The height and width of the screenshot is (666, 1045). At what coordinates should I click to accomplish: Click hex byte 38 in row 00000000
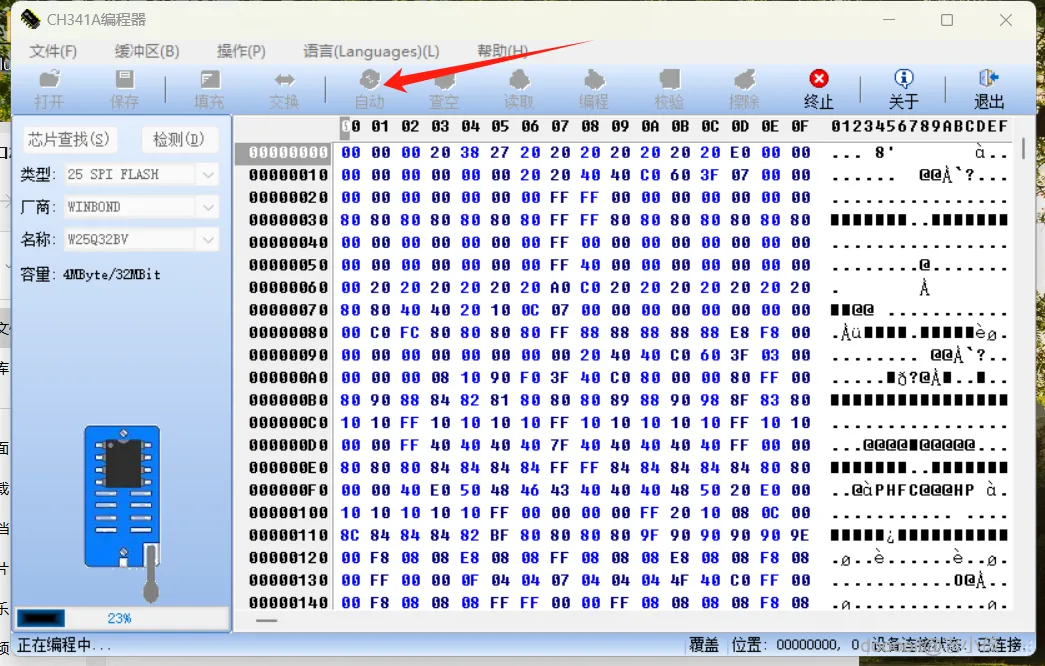click(x=470, y=153)
